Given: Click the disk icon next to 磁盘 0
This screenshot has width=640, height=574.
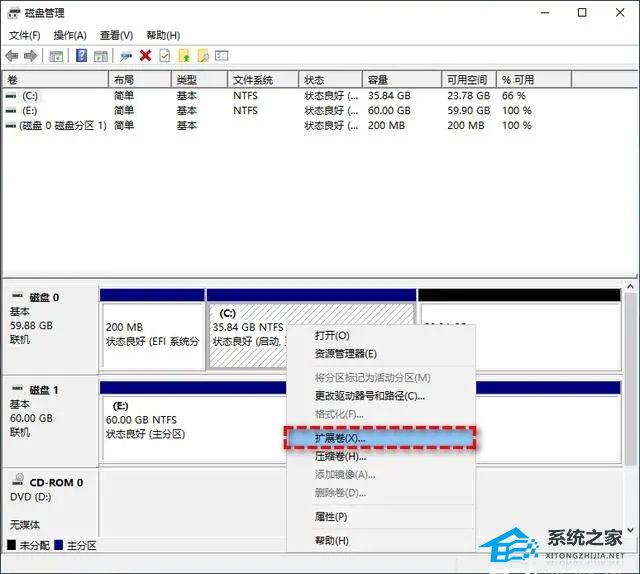Looking at the screenshot, I should [18, 295].
